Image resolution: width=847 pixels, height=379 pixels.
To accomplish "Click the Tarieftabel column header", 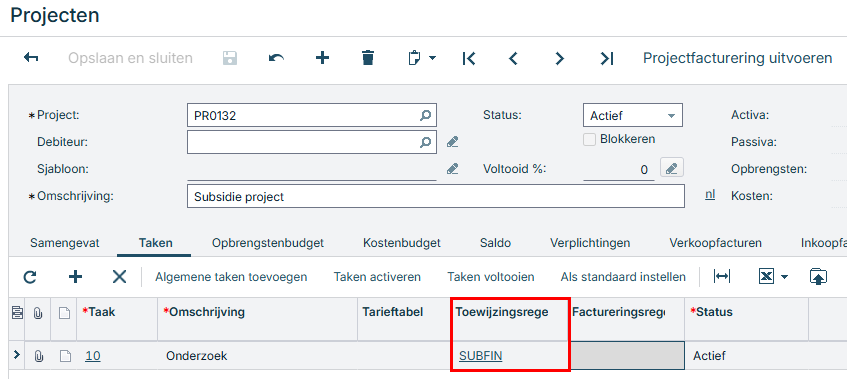I will 404,319.
